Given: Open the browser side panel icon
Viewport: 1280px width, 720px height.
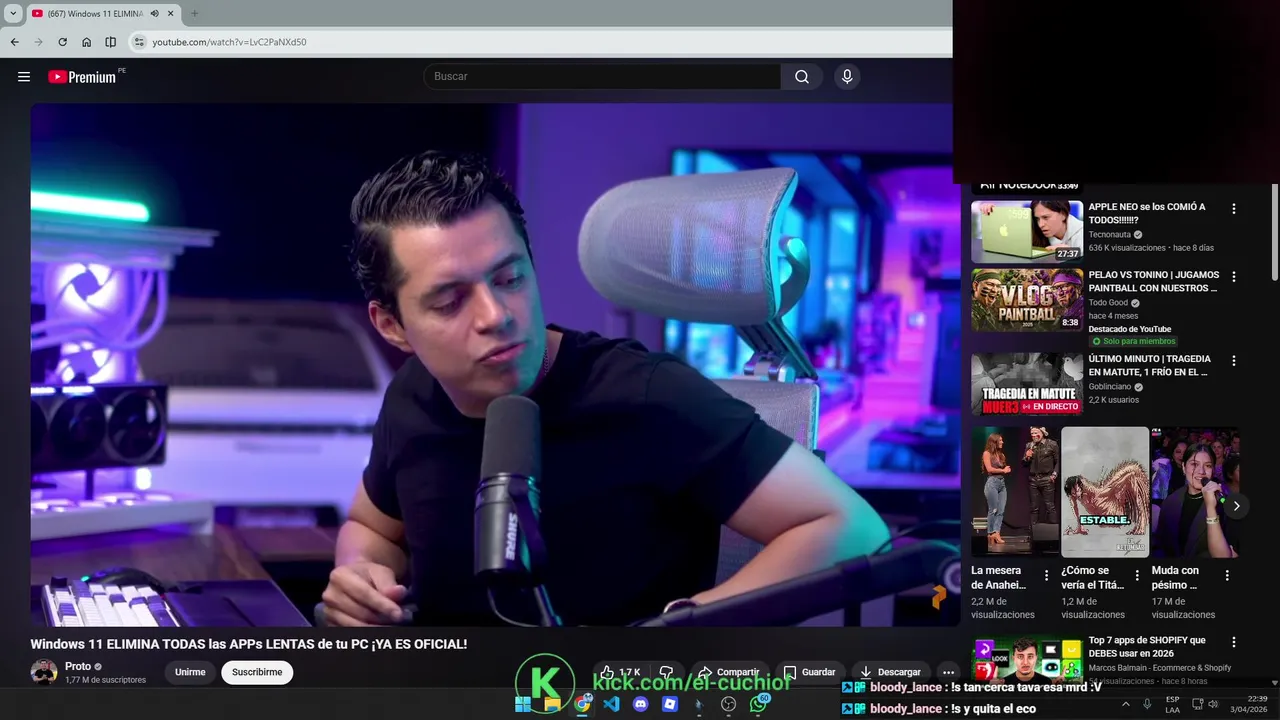Looking at the screenshot, I should (x=110, y=42).
